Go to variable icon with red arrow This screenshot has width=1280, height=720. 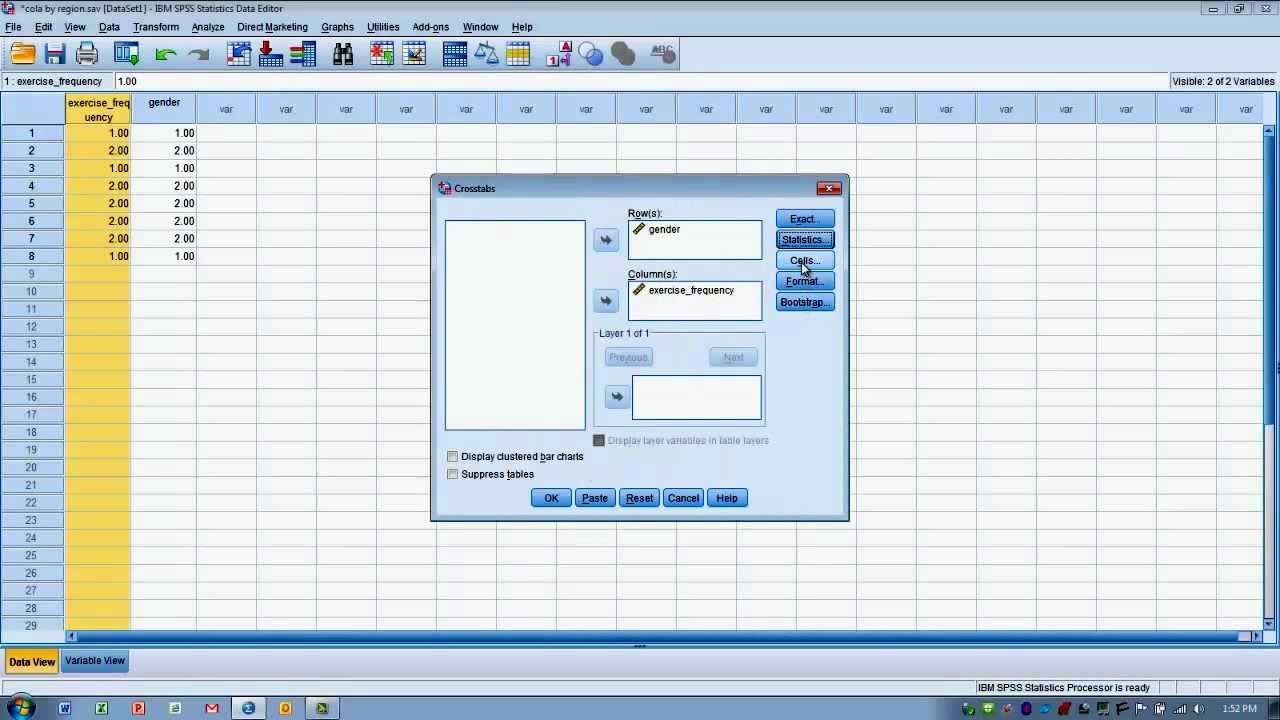(271, 55)
